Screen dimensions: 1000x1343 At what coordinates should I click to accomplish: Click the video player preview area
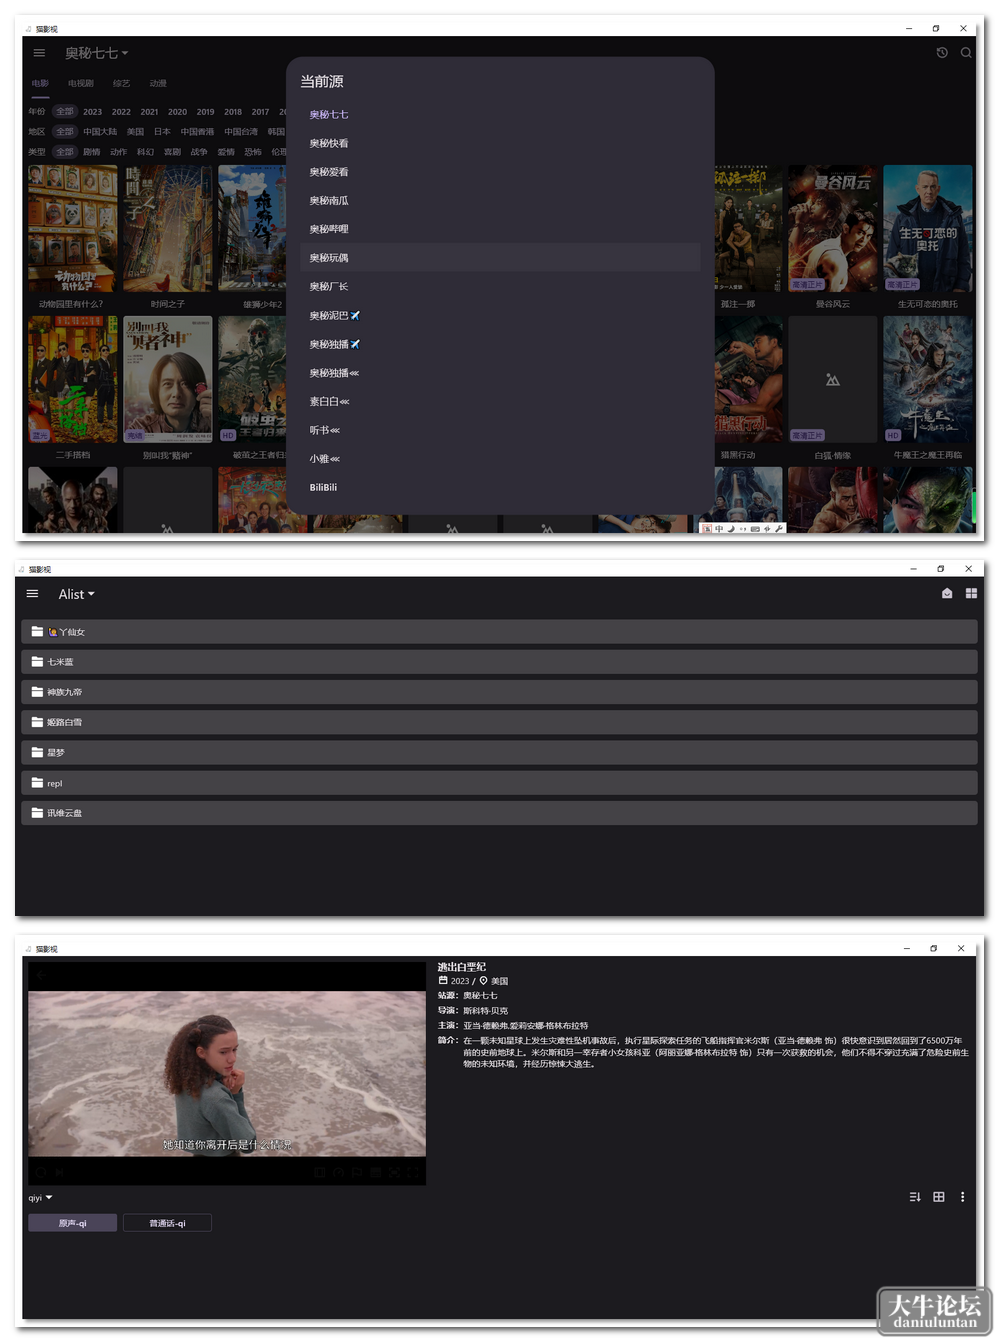(227, 1074)
